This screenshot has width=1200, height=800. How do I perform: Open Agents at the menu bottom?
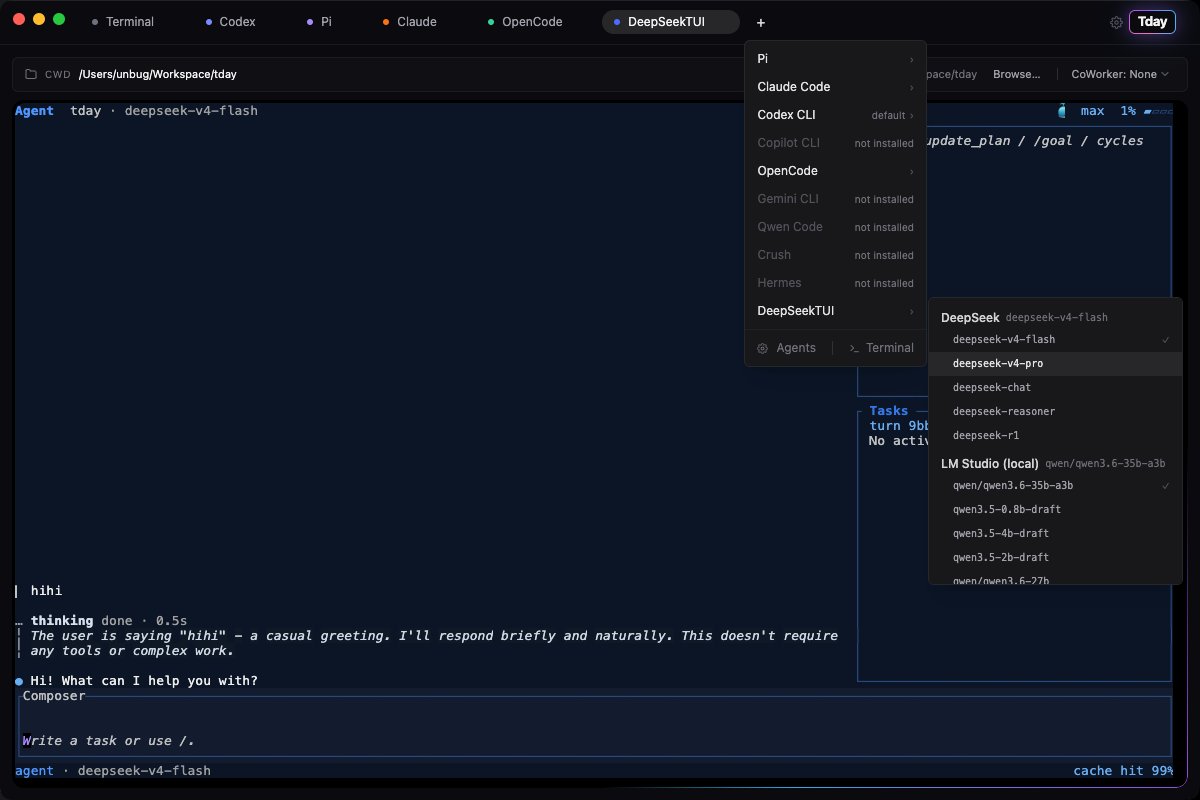tap(787, 348)
